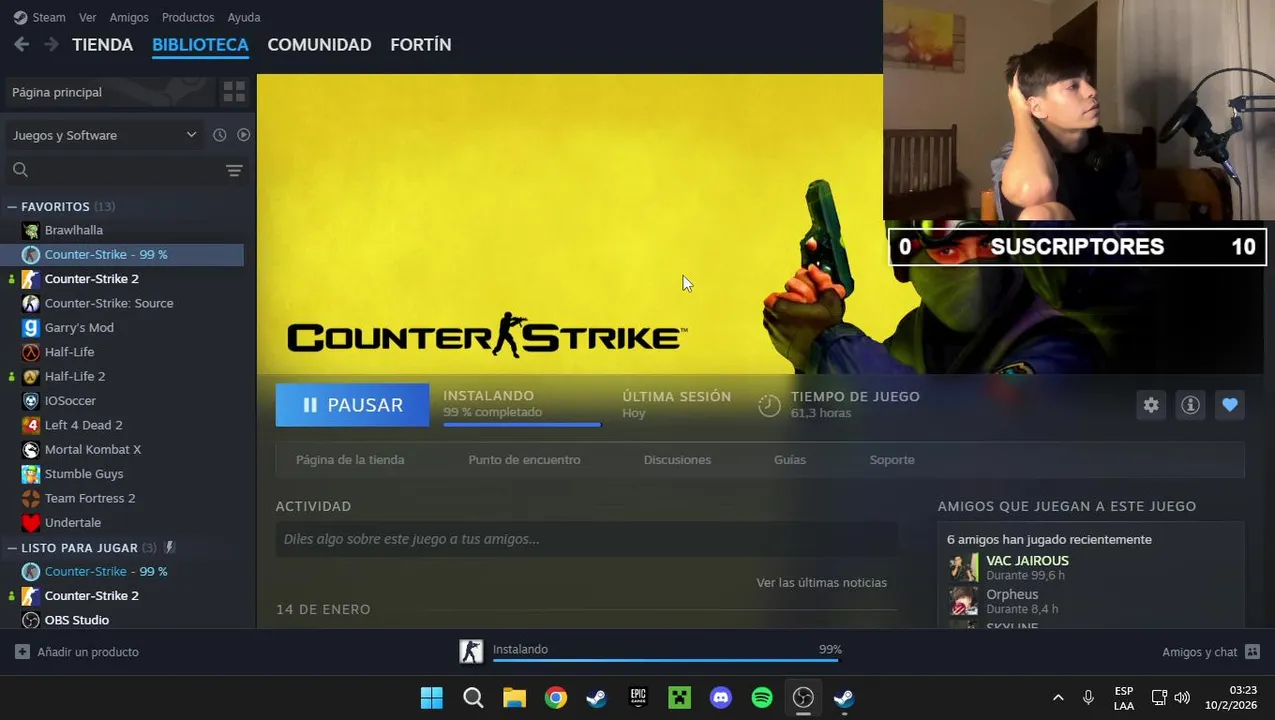Pause the Counter-Strike installation

(x=352, y=405)
